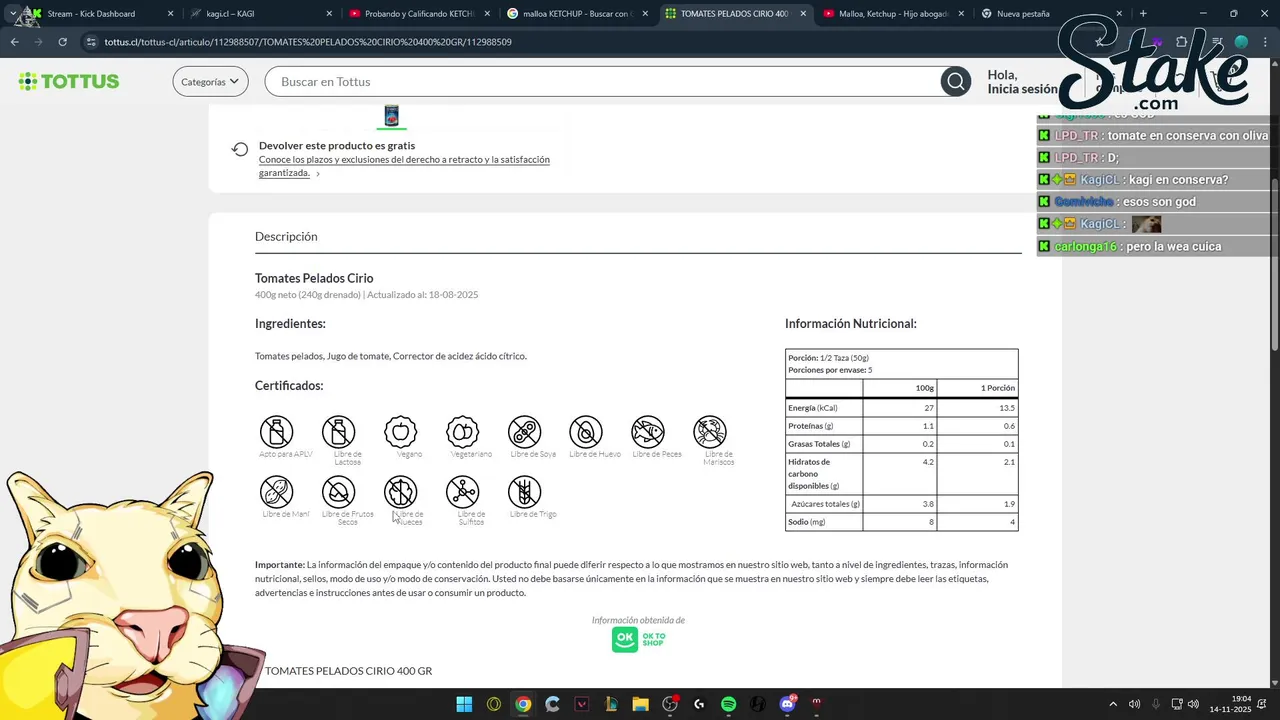Image resolution: width=1280 pixels, height=720 pixels.
Task: Open the Categorías dropdown
Action: (x=210, y=82)
